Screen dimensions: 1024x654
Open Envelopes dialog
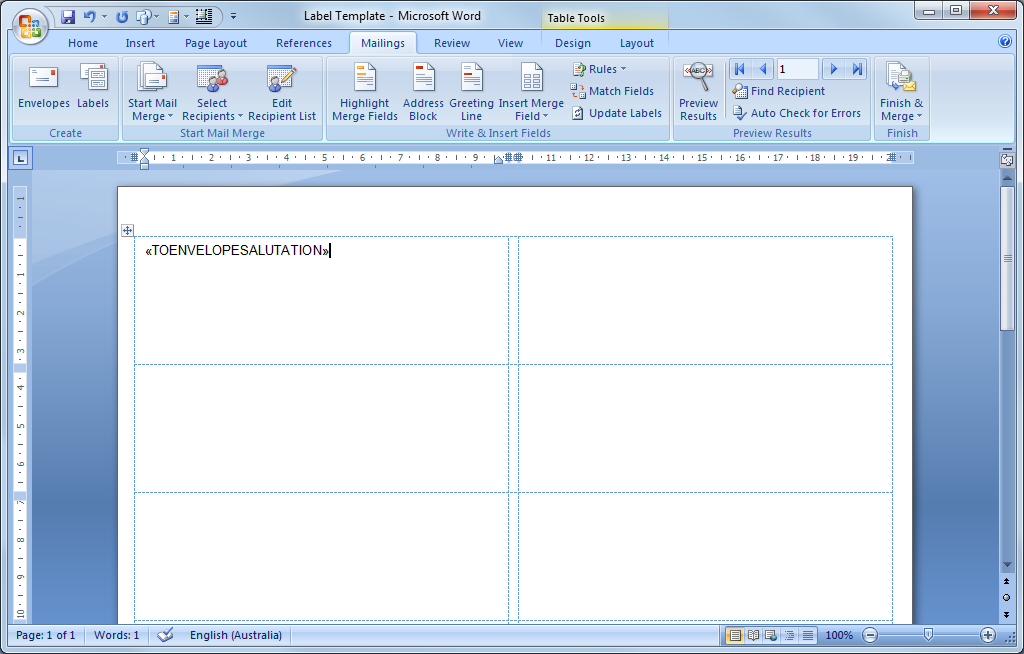coord(44,86)
